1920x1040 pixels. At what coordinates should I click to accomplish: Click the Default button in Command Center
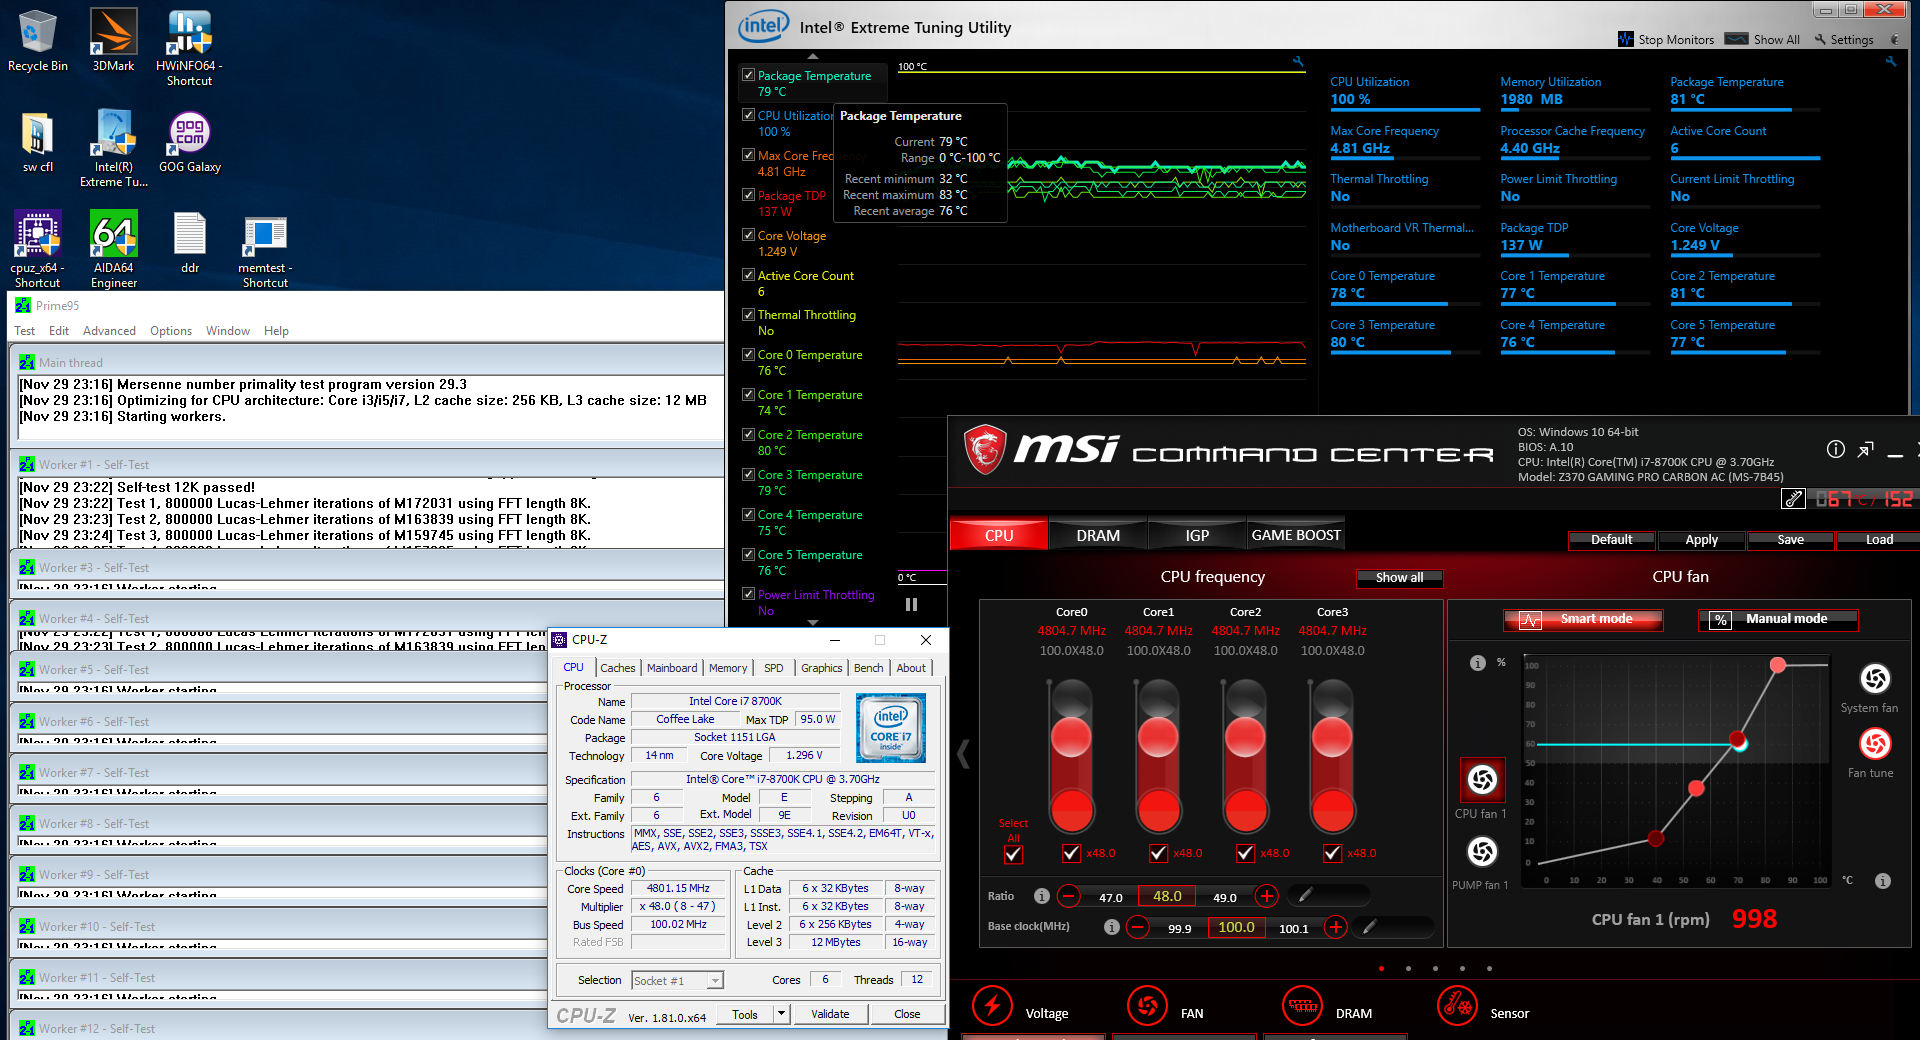coord(1611,540)
